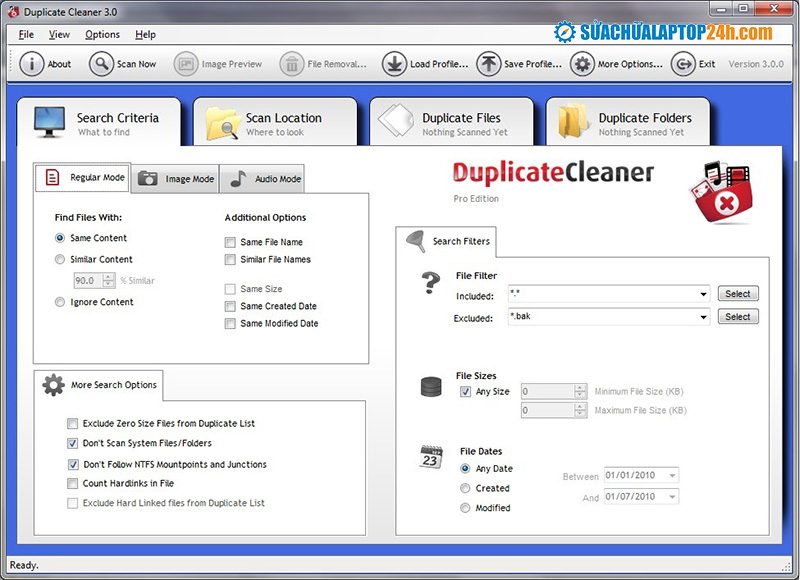Expand the Included file filter dropdown

coord(703,294)
